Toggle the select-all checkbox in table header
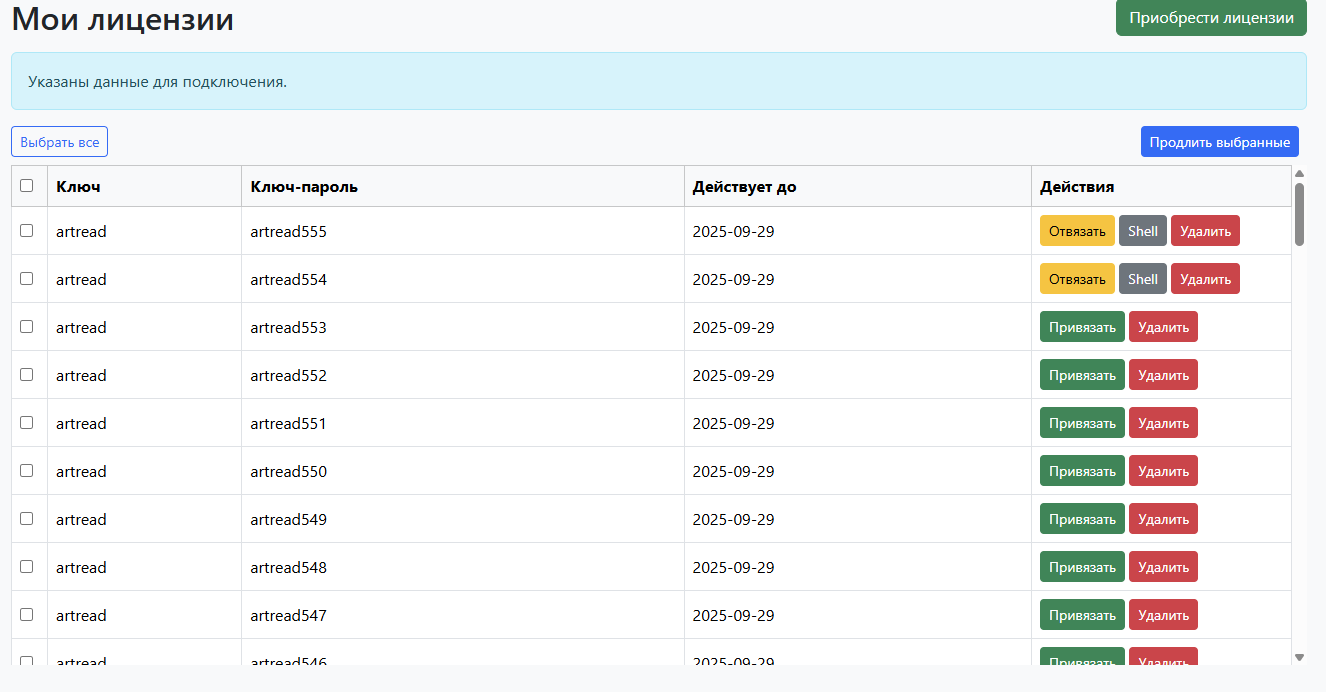This screenshot has height=692, width=1326. 27,185
